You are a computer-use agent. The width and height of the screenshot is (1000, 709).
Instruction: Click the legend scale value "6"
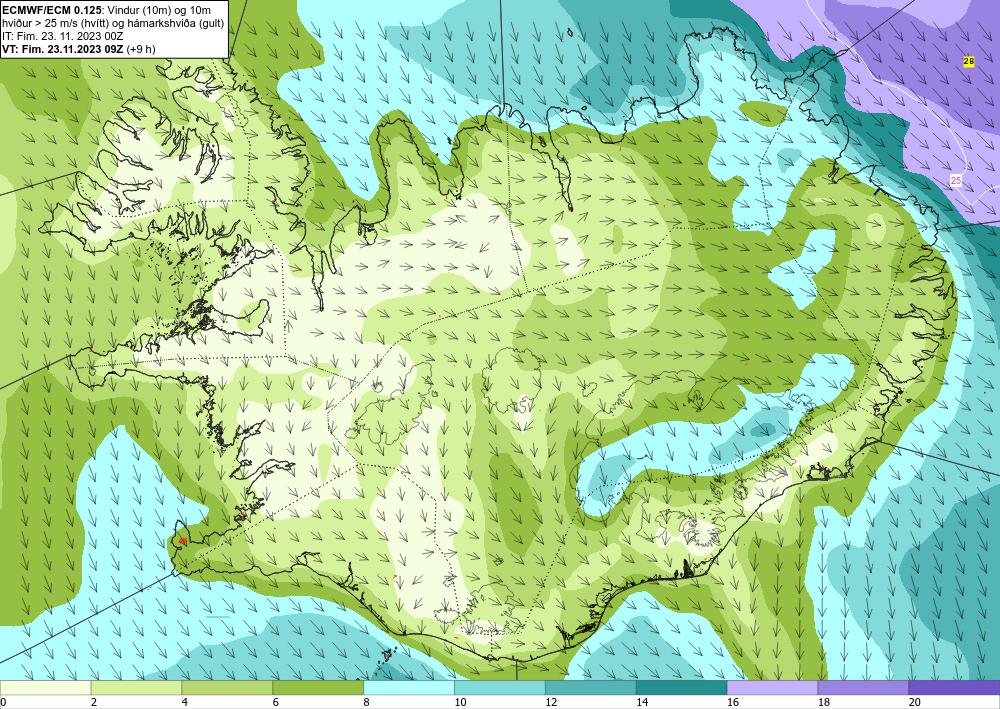point(276,703)
